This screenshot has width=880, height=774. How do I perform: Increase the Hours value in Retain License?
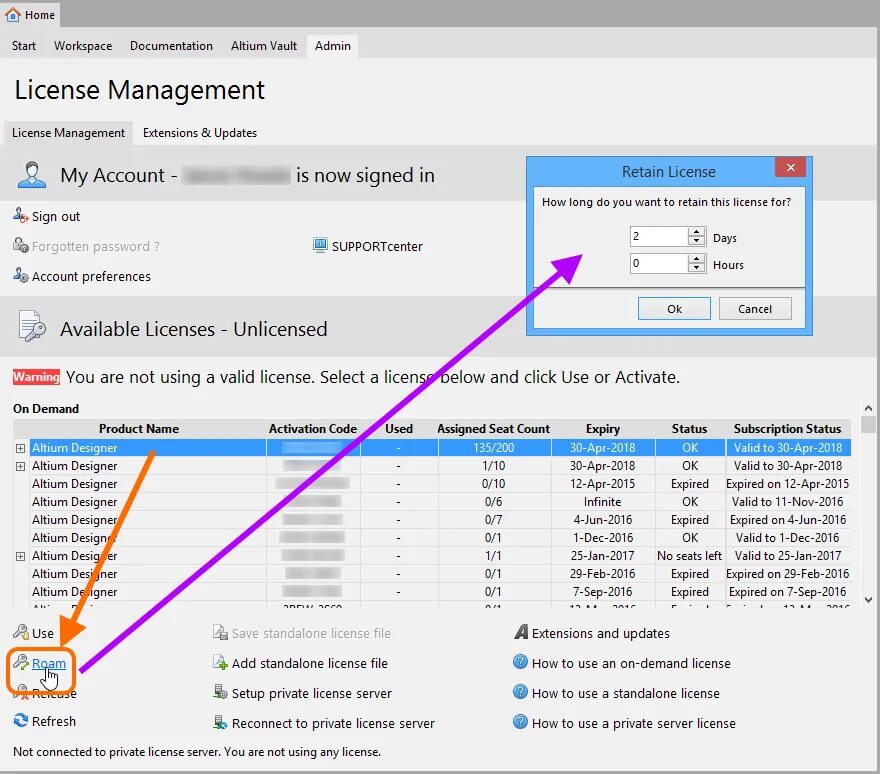coord(696,258)
